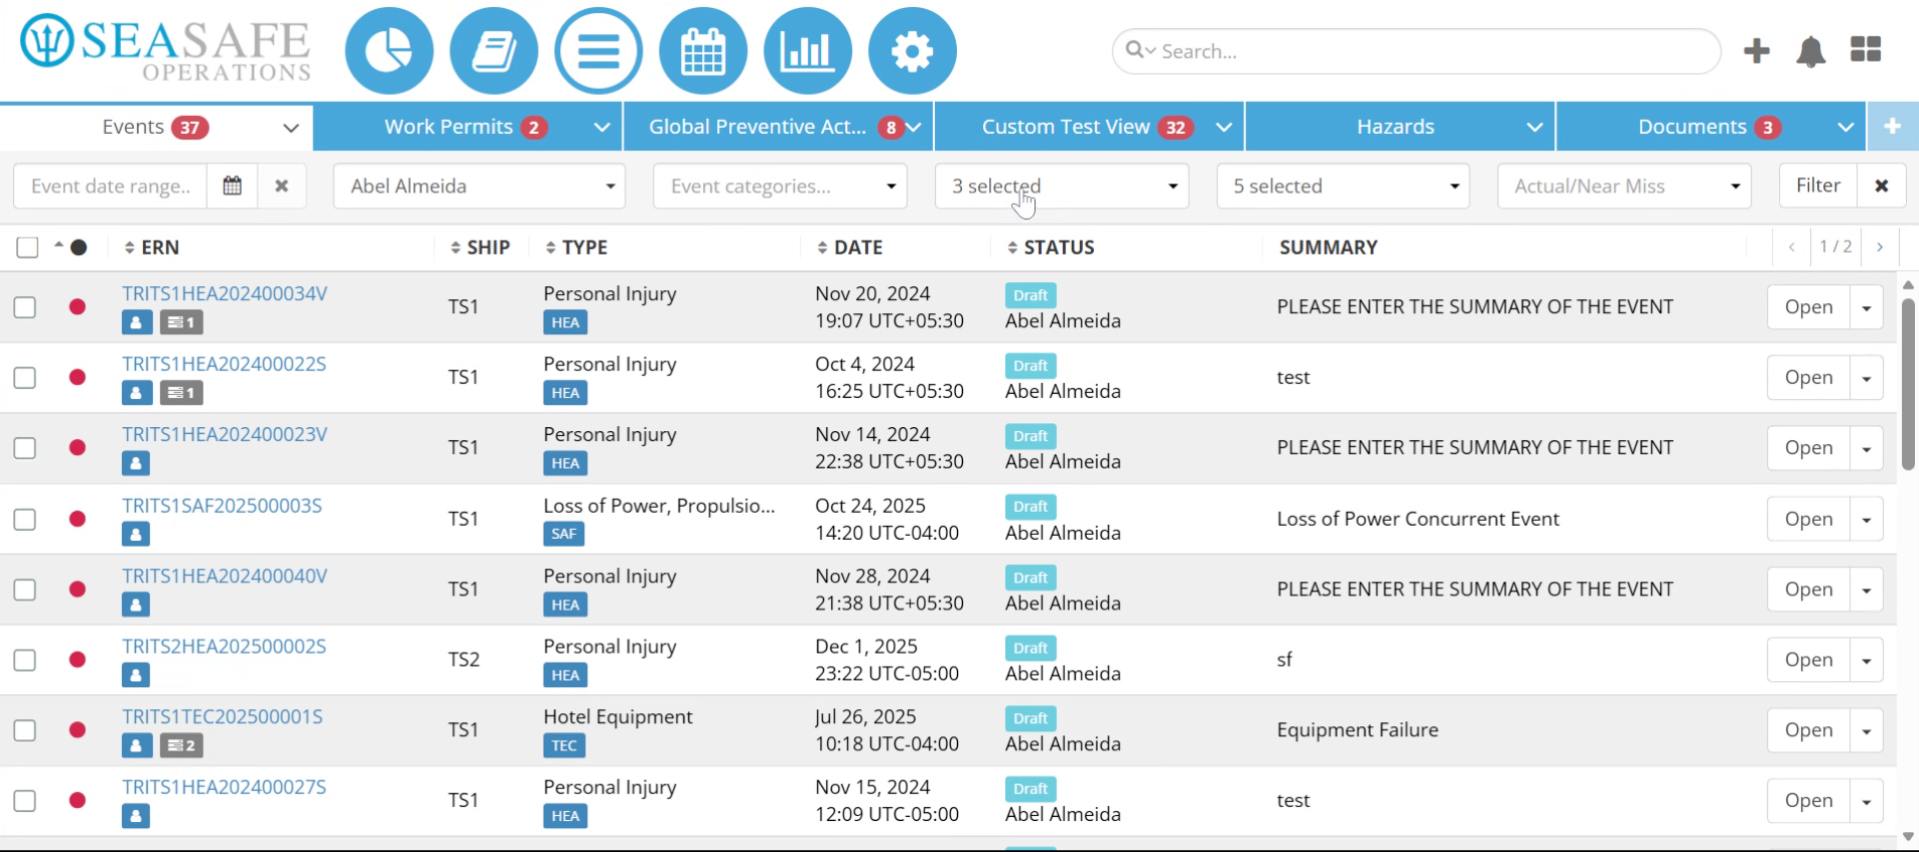Select the checkbox for TRITS1SAF202500003S row
1919x852 pixels.
(x=25, y=519)
